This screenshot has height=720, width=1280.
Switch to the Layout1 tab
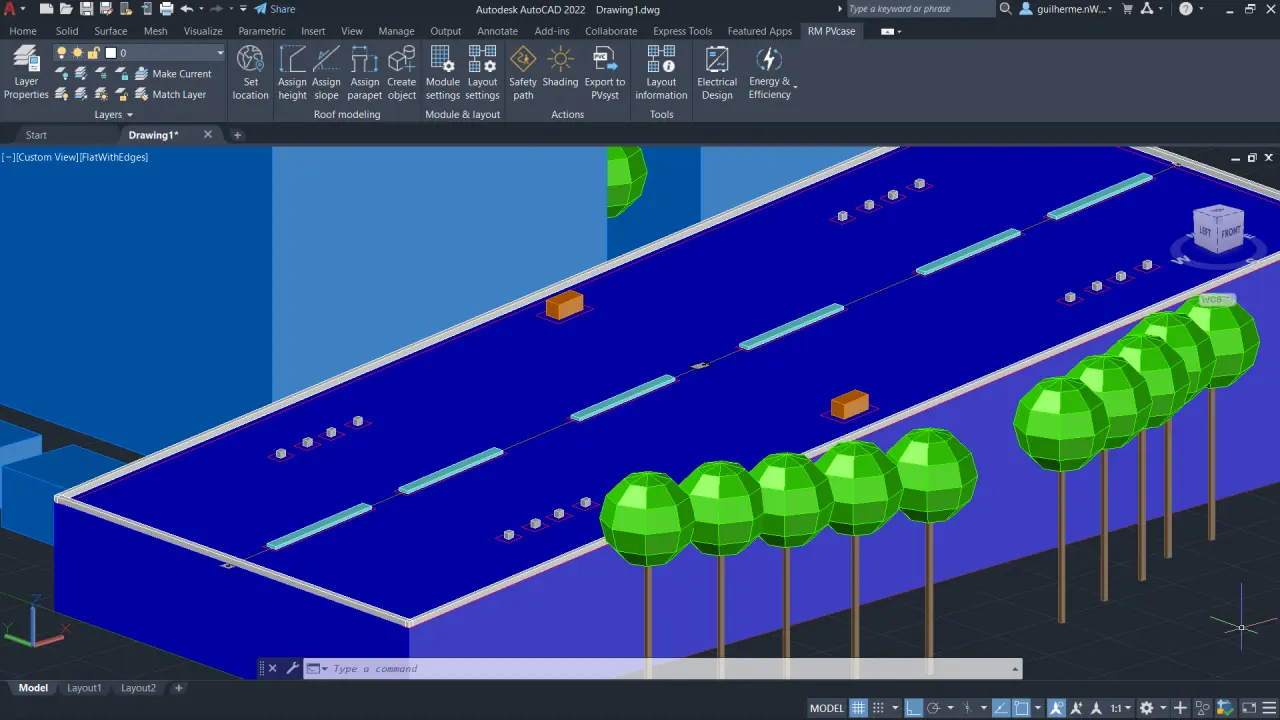(84, 688)
